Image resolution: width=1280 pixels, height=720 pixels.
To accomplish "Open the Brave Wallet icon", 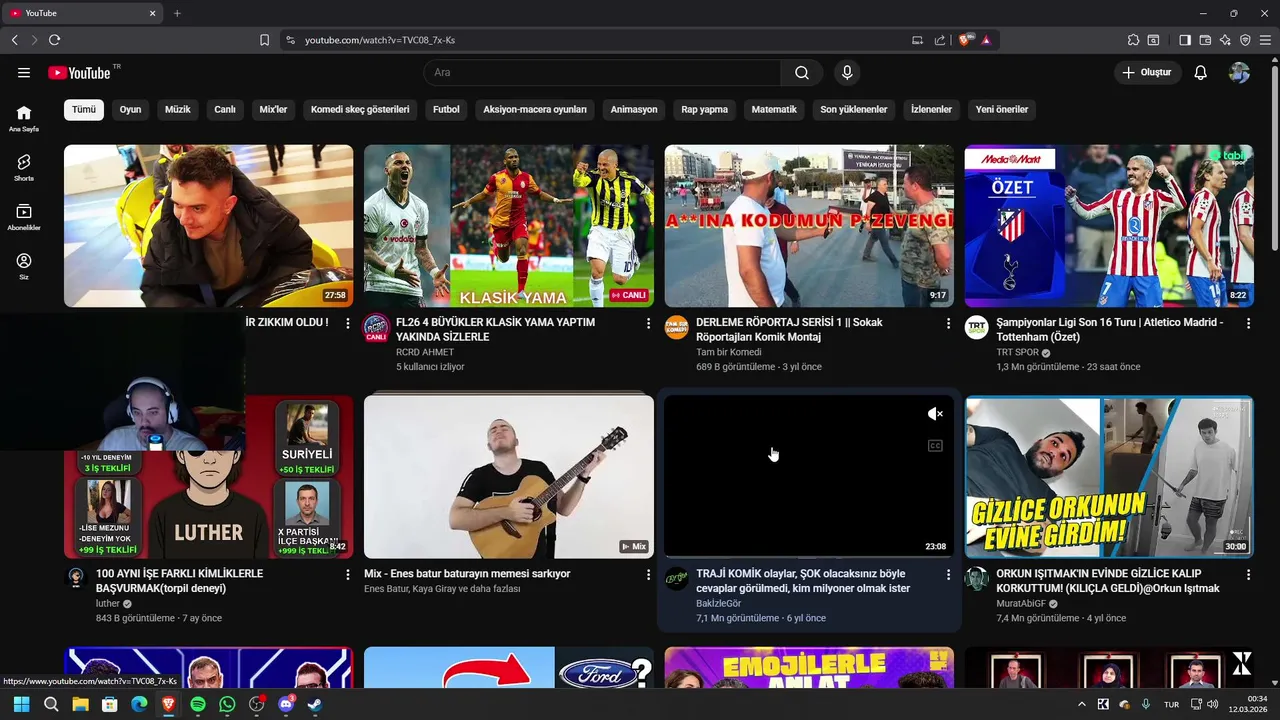I will tap(1205, 40).
